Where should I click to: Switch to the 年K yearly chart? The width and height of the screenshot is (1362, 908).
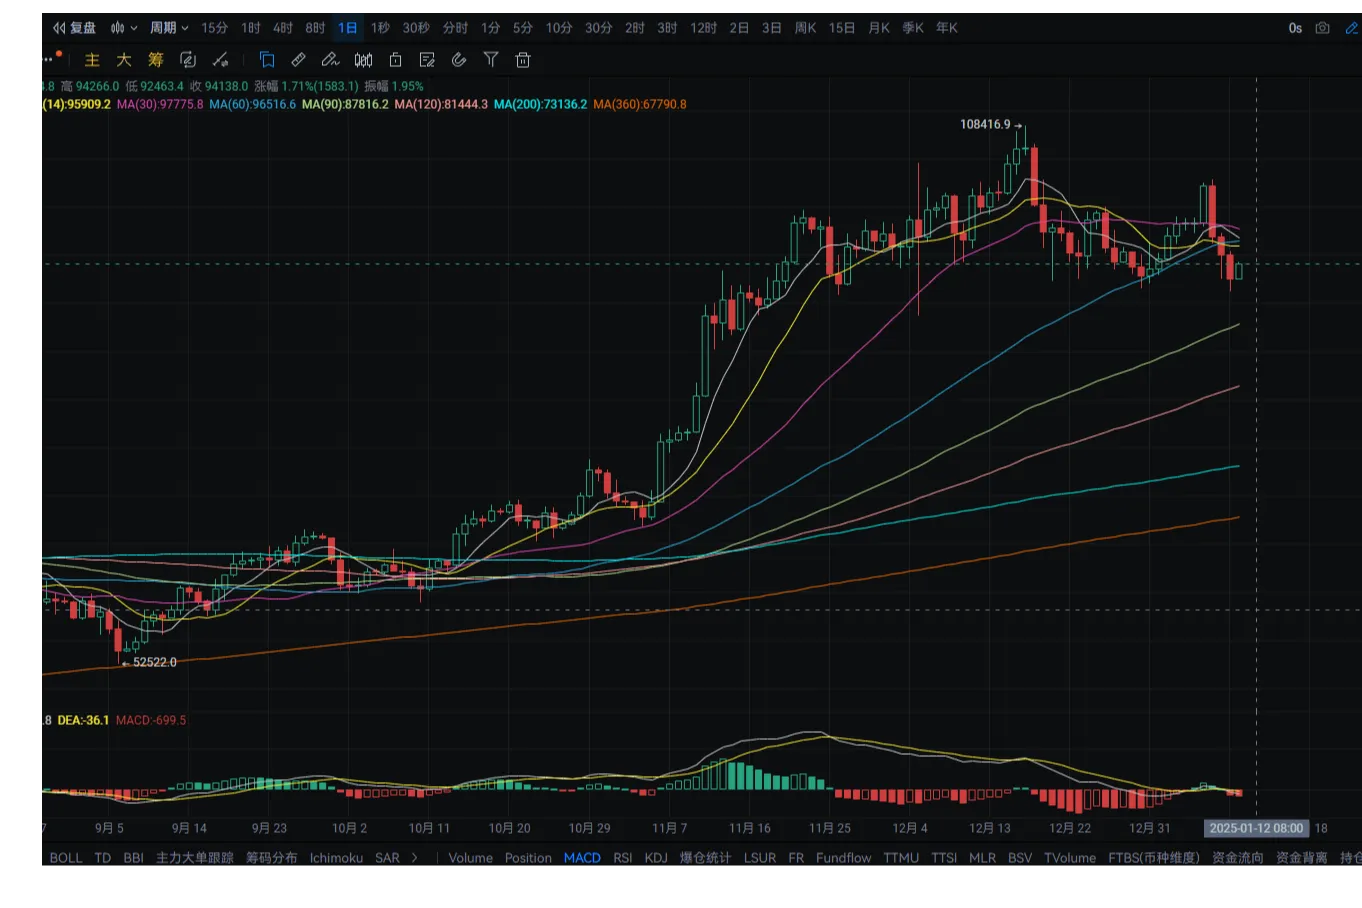(x=947, y=28)
